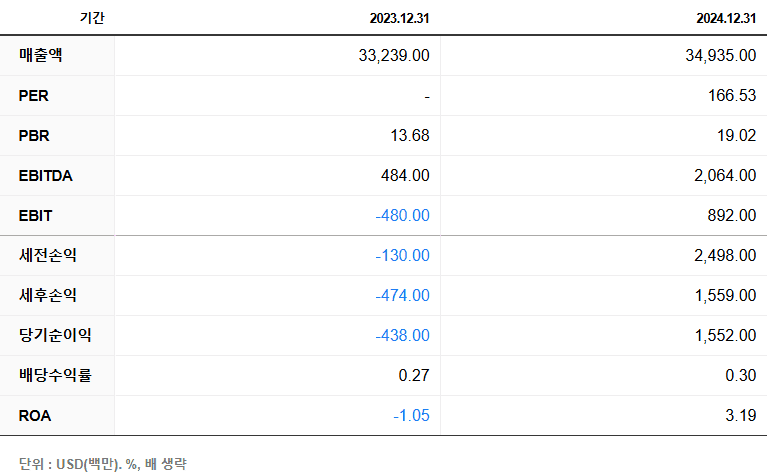Select the 세후손익 value 1,559.00
This screenshot has width=767, height=475.
click(725, 296)
